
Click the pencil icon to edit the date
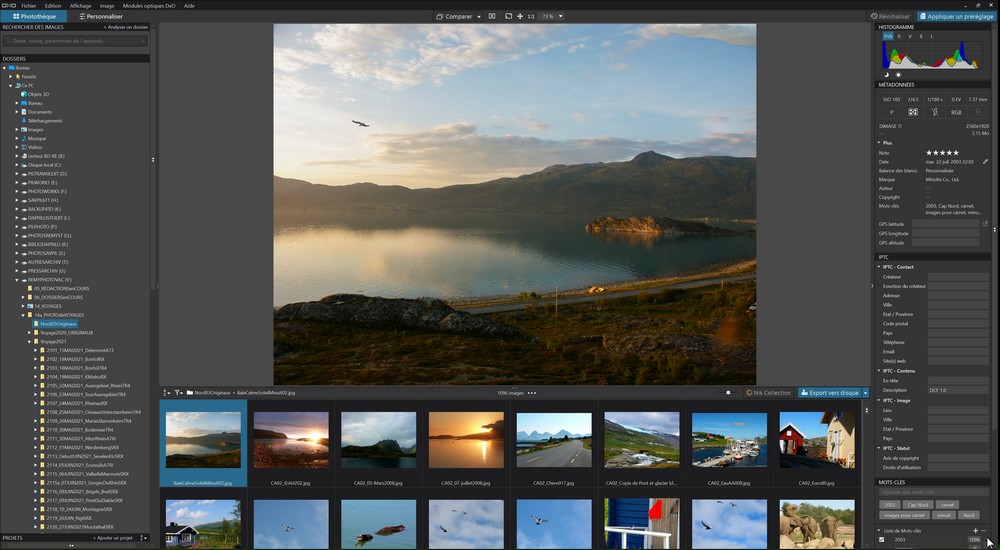[985, 161]
